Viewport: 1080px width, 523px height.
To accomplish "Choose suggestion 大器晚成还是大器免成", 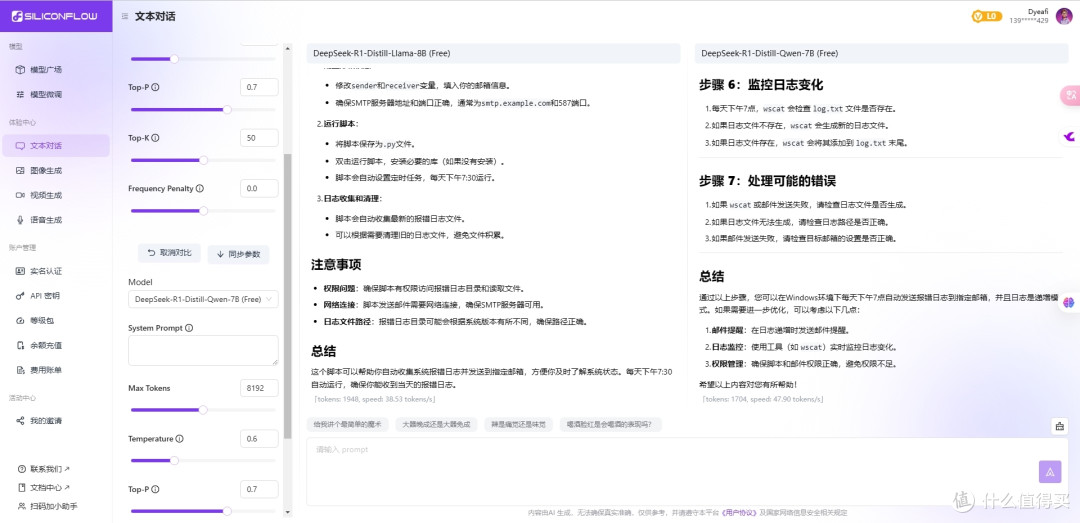I will pyautogui.click(x=436, y=424).
